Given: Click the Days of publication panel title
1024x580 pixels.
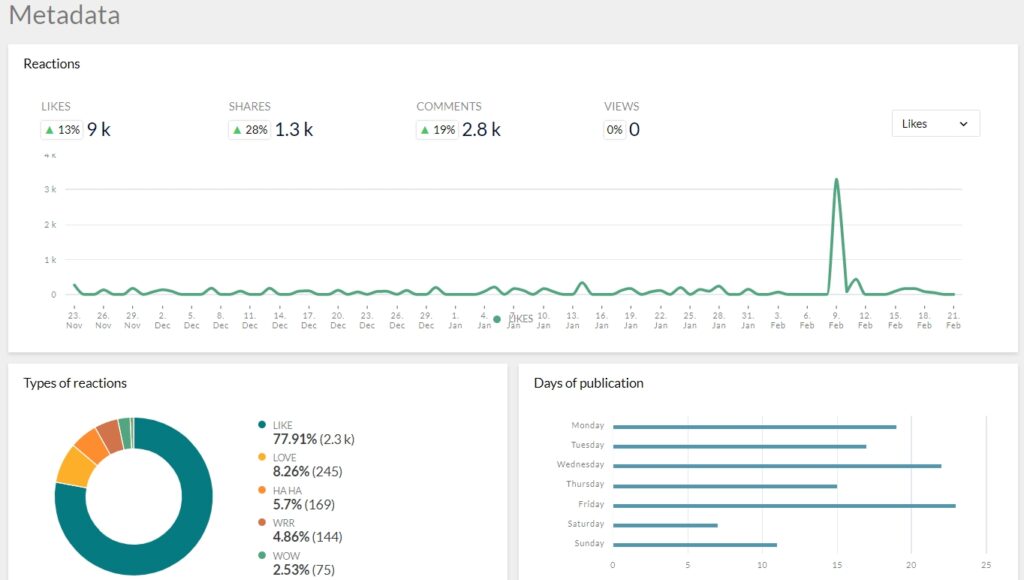Looking at the screenshot, I should pos(588,383).
